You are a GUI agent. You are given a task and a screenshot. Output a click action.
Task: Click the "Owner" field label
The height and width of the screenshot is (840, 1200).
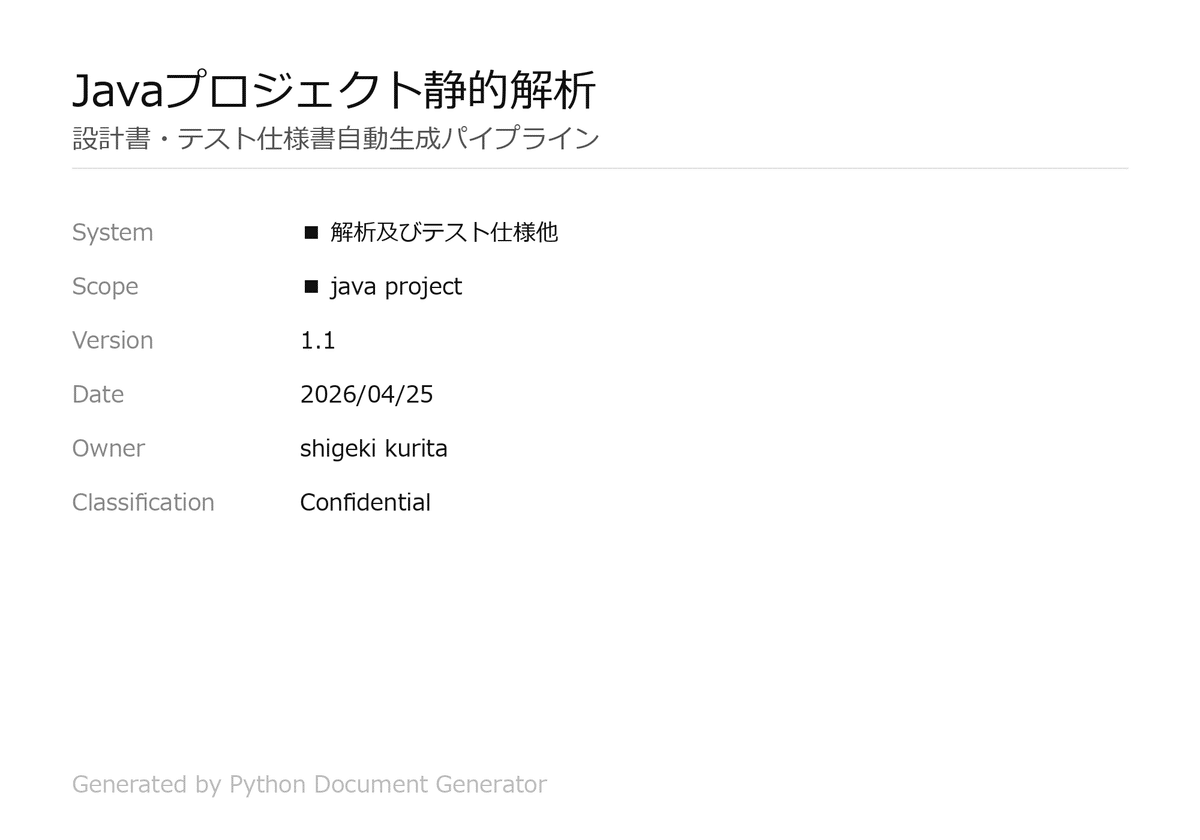108,449
